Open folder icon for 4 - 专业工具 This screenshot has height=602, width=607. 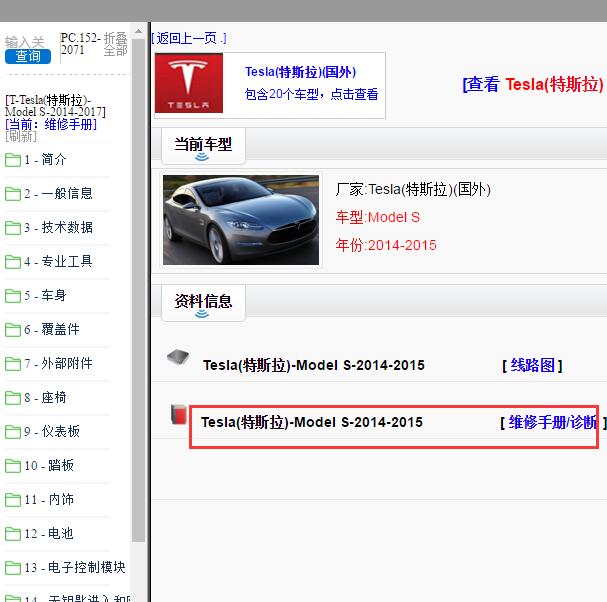13,262
